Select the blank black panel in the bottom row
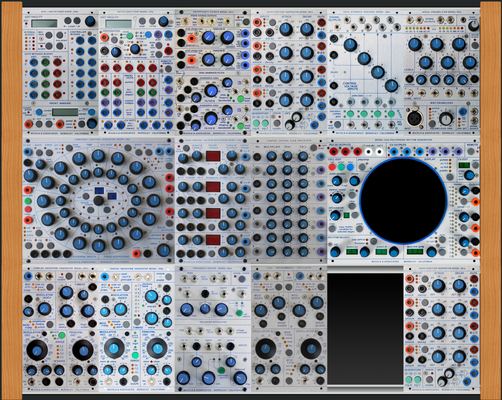The width and height of the screenshot is (502, 400). pyautogui.click(x=365, y=328)
